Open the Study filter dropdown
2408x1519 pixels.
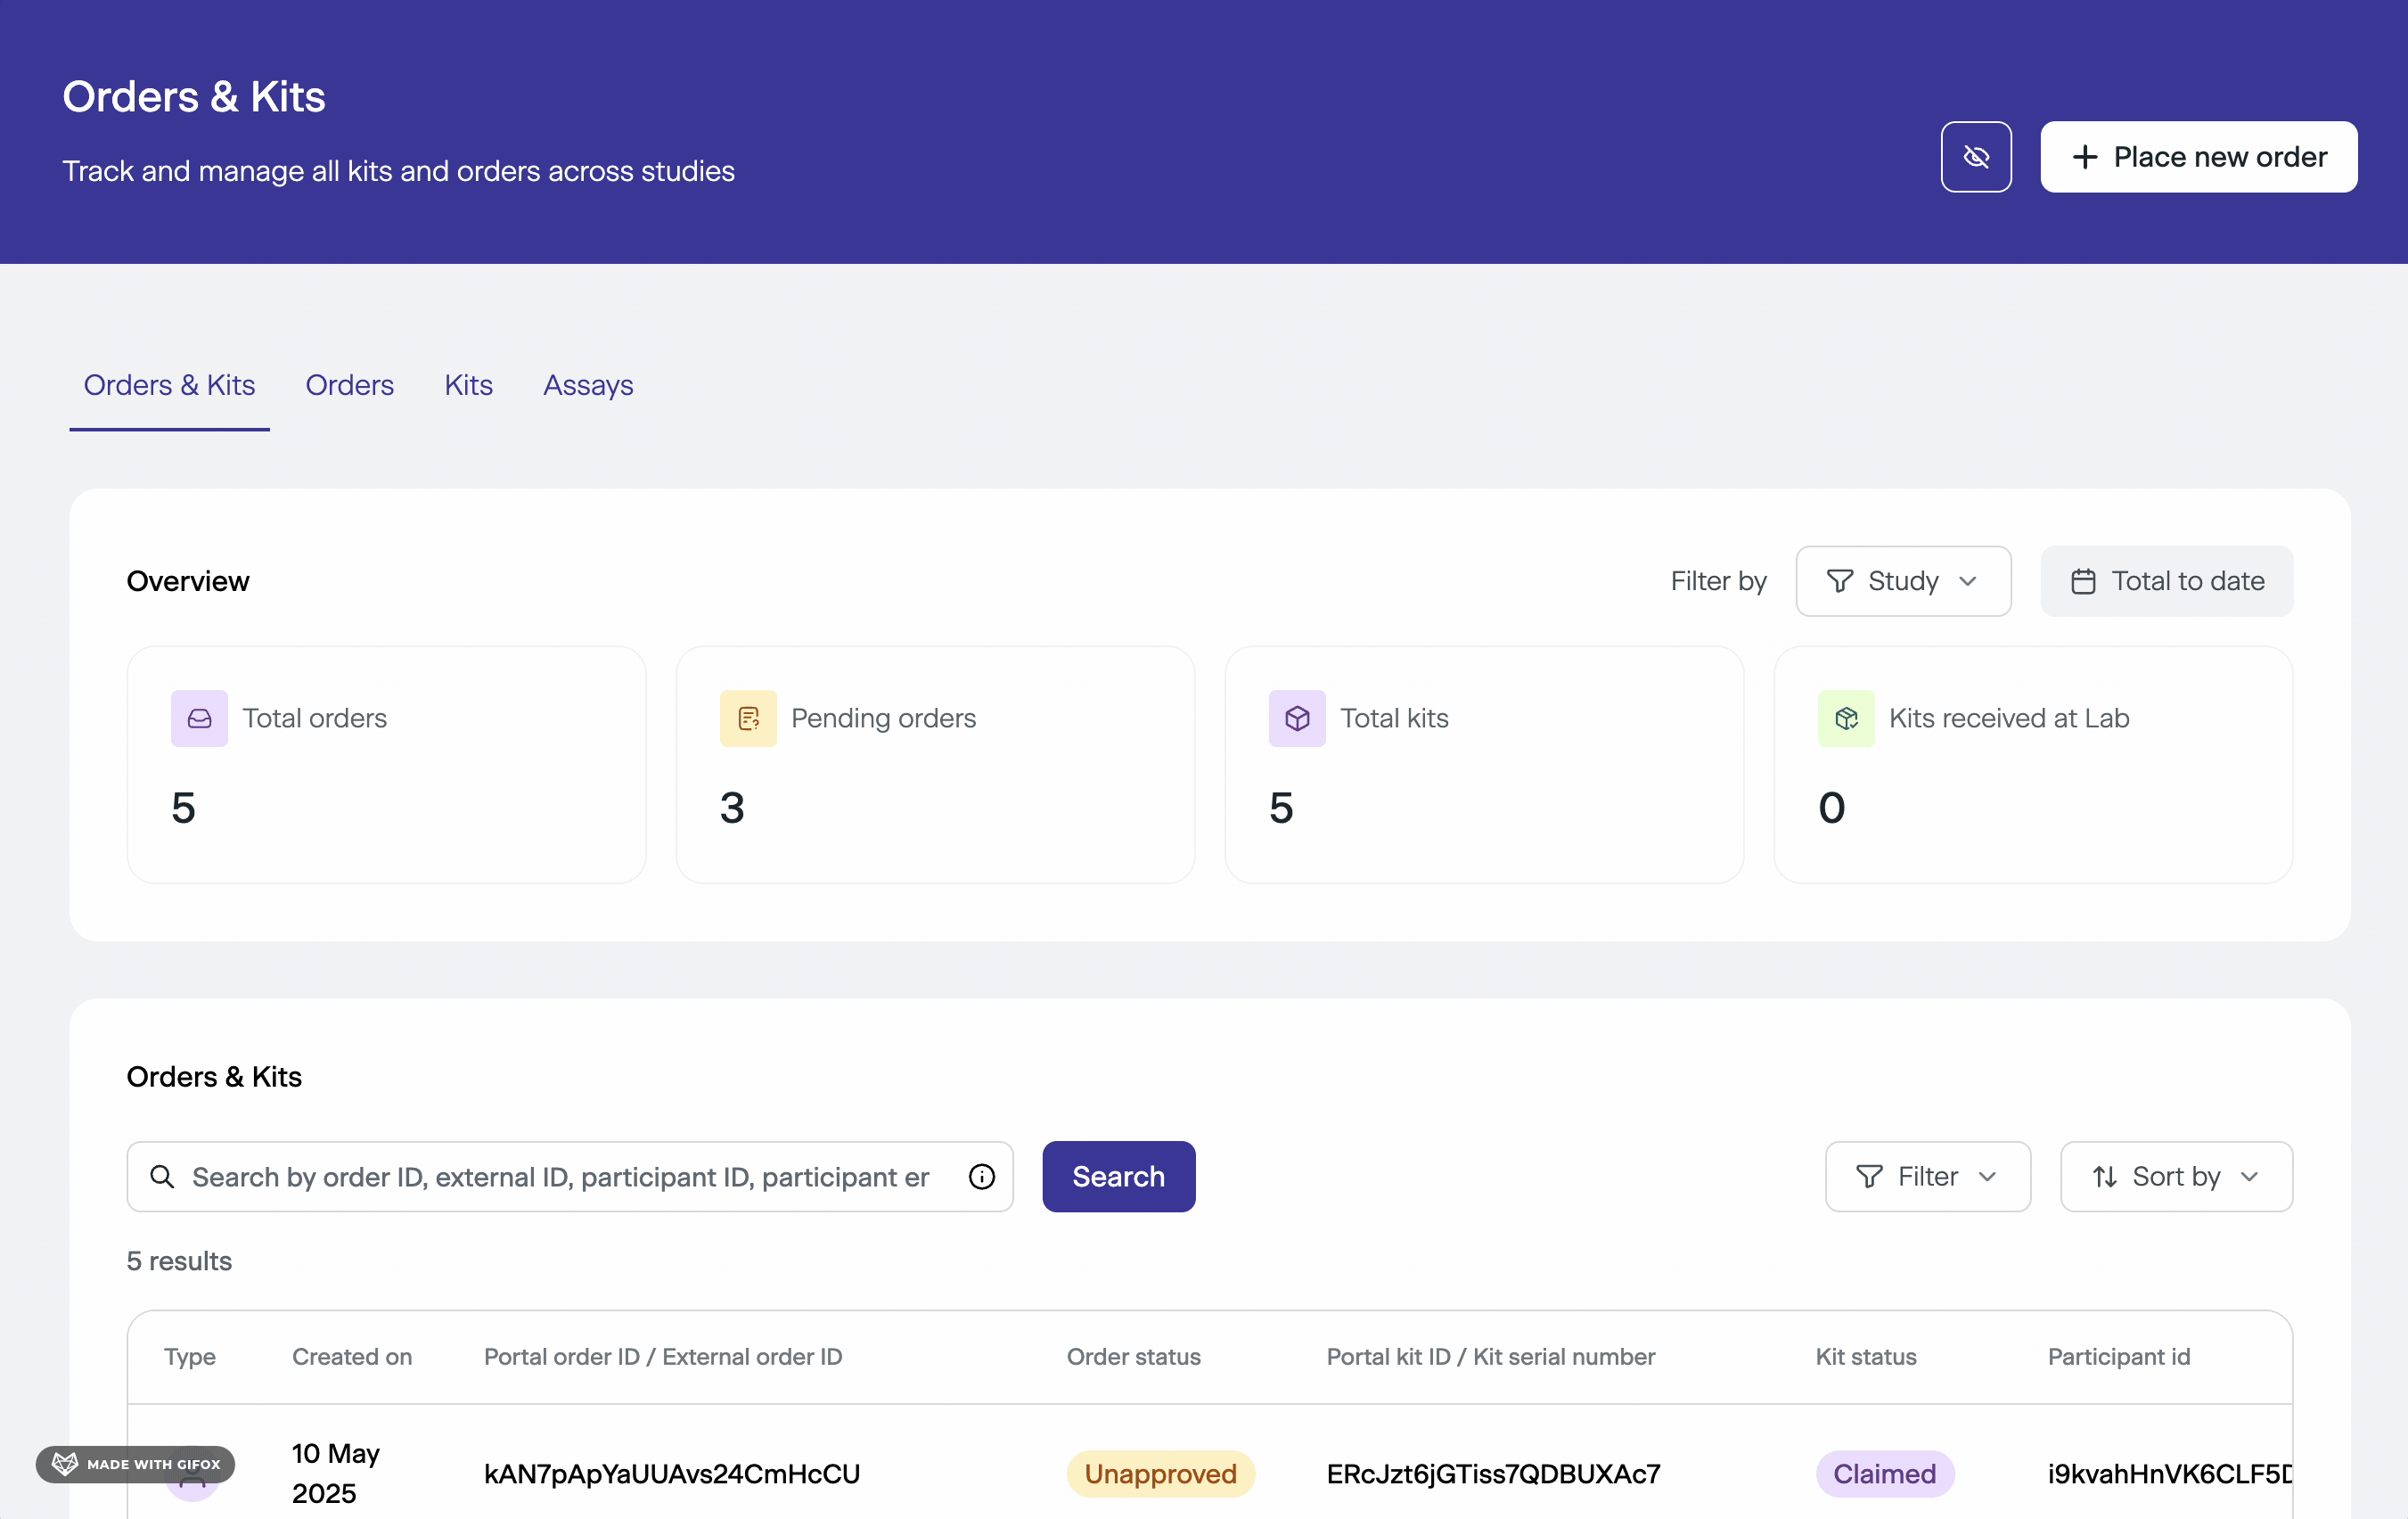coord(1902,581)
